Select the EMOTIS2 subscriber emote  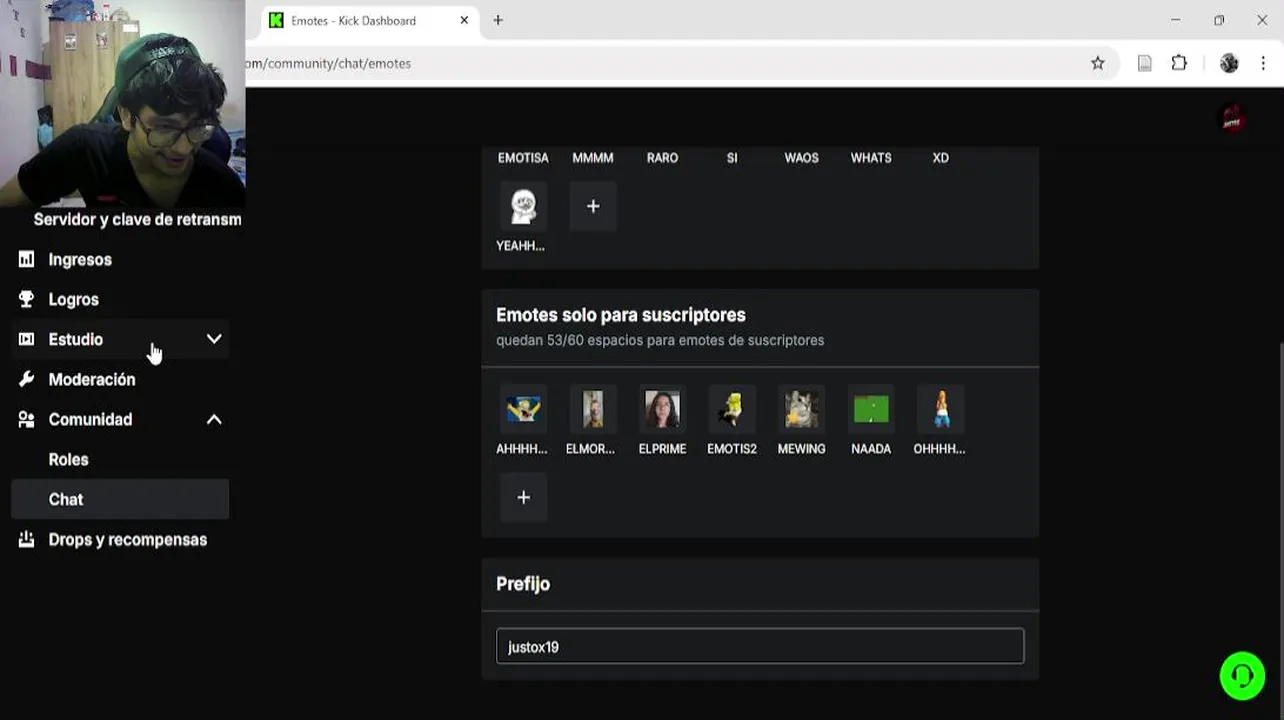(732, 409)
